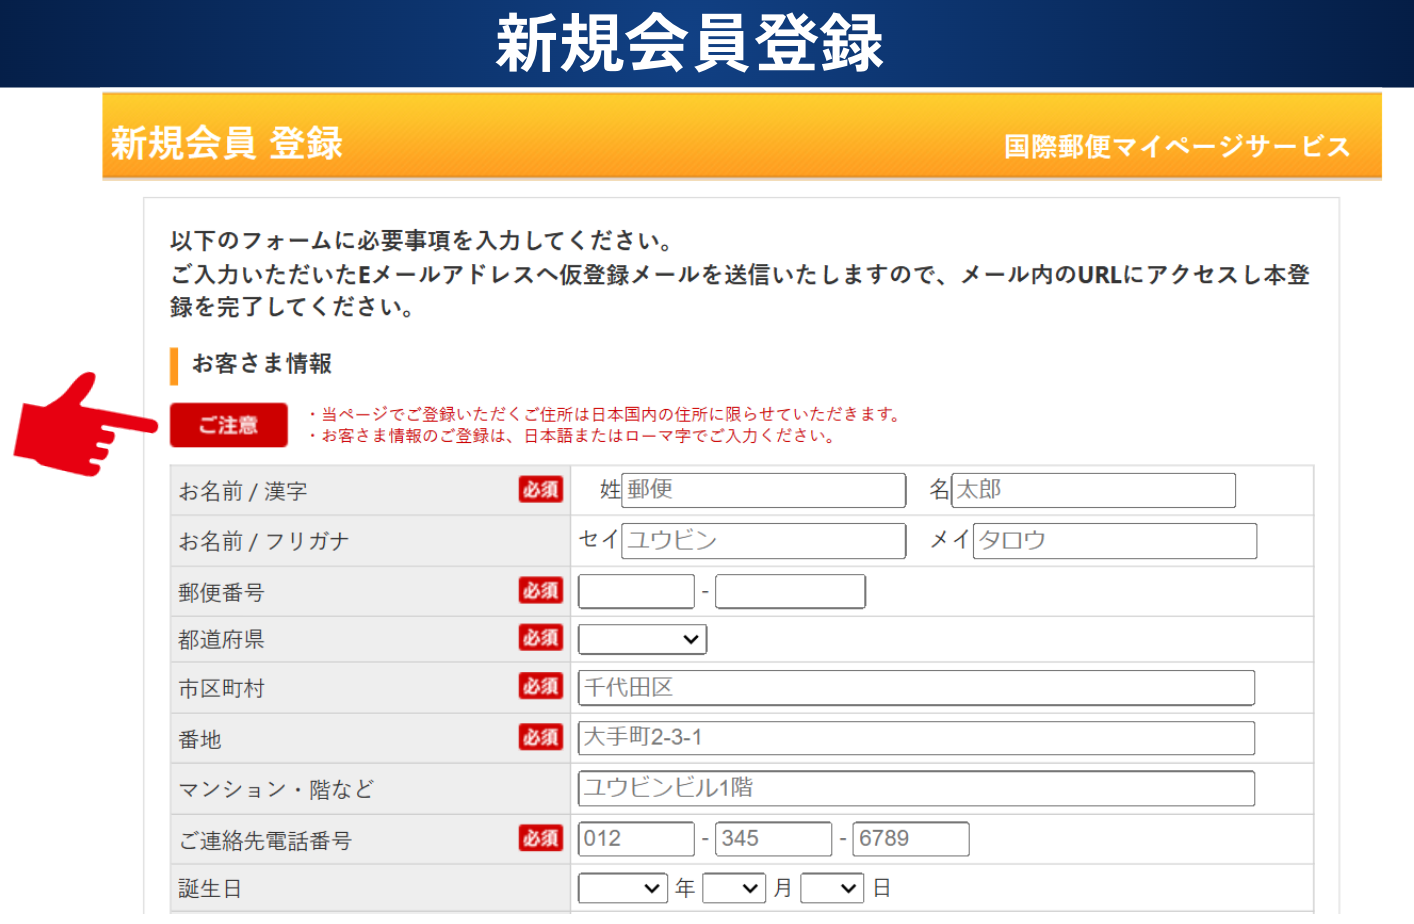Screen dimensions: 1414x924
Task: Click the red ご注意 notice button
Action: point(228,425)
